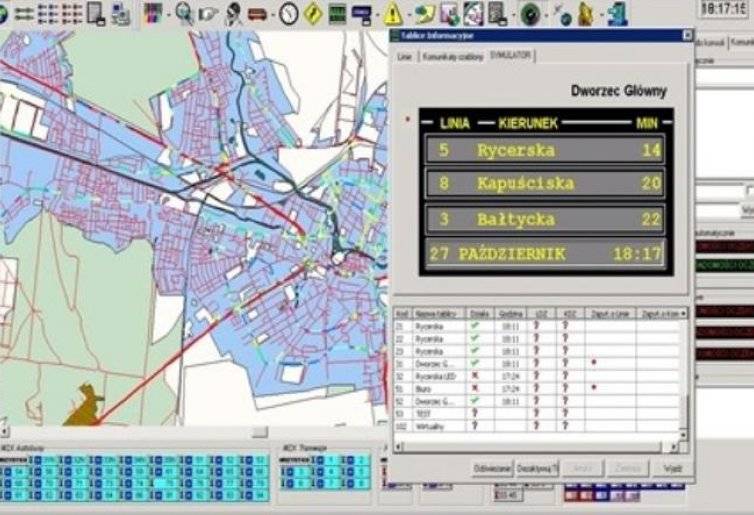Select the magnifying glass zoom tool

[x=184, y=13]
